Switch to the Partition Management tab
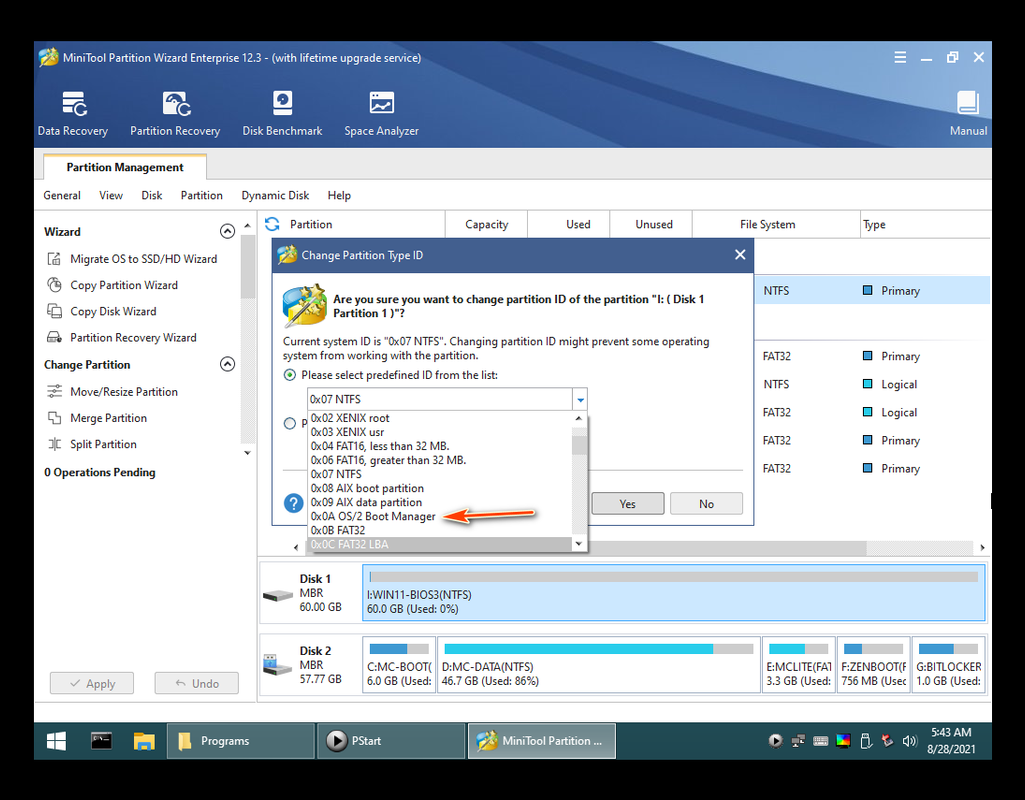This screenshot has height=800, width=1025. click(125, 167)
